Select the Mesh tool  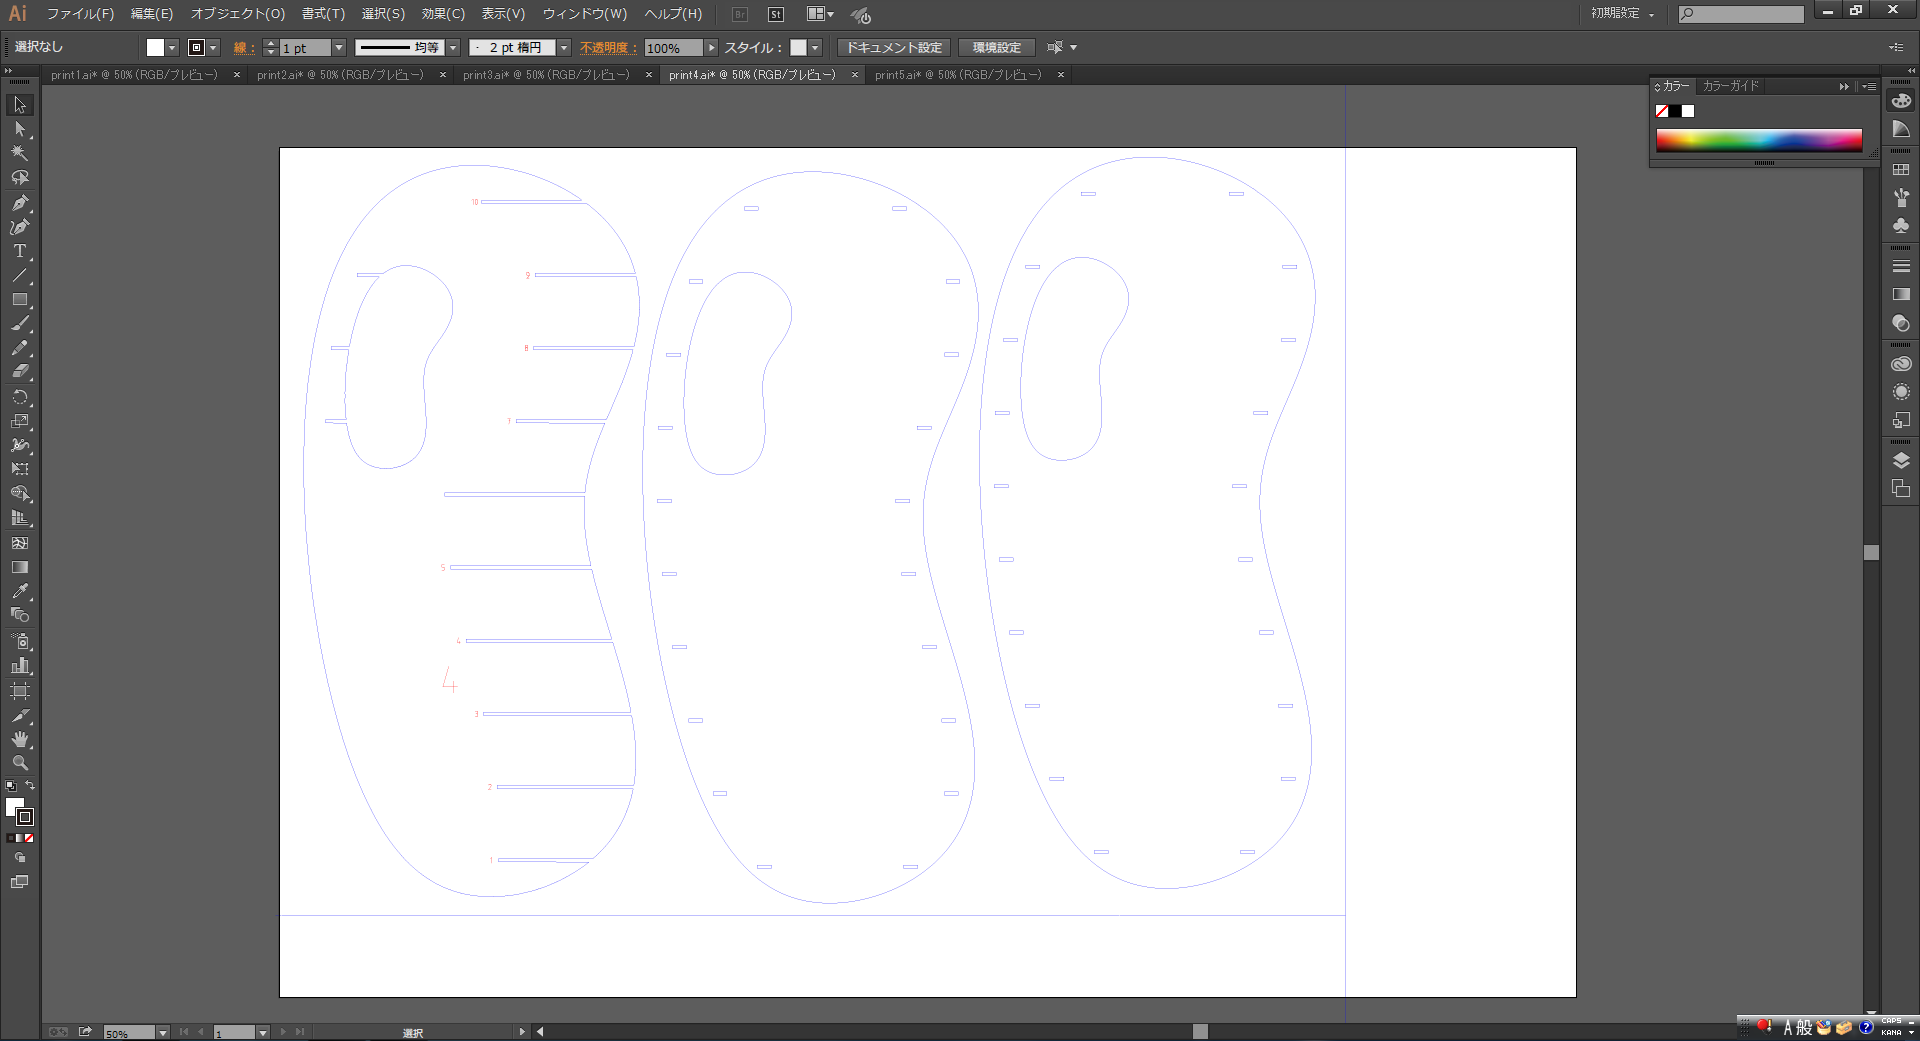click(20, 543)
